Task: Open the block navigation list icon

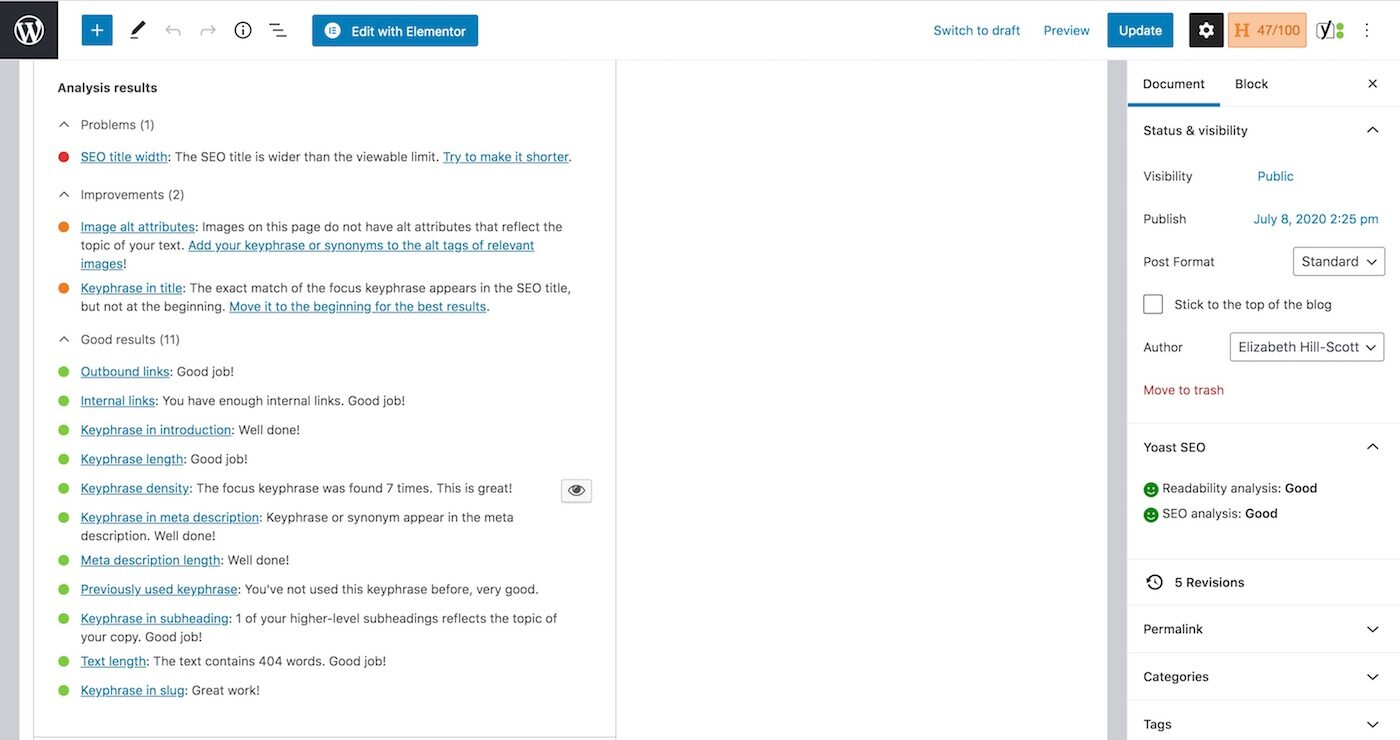Action: [x=278, y=30]
